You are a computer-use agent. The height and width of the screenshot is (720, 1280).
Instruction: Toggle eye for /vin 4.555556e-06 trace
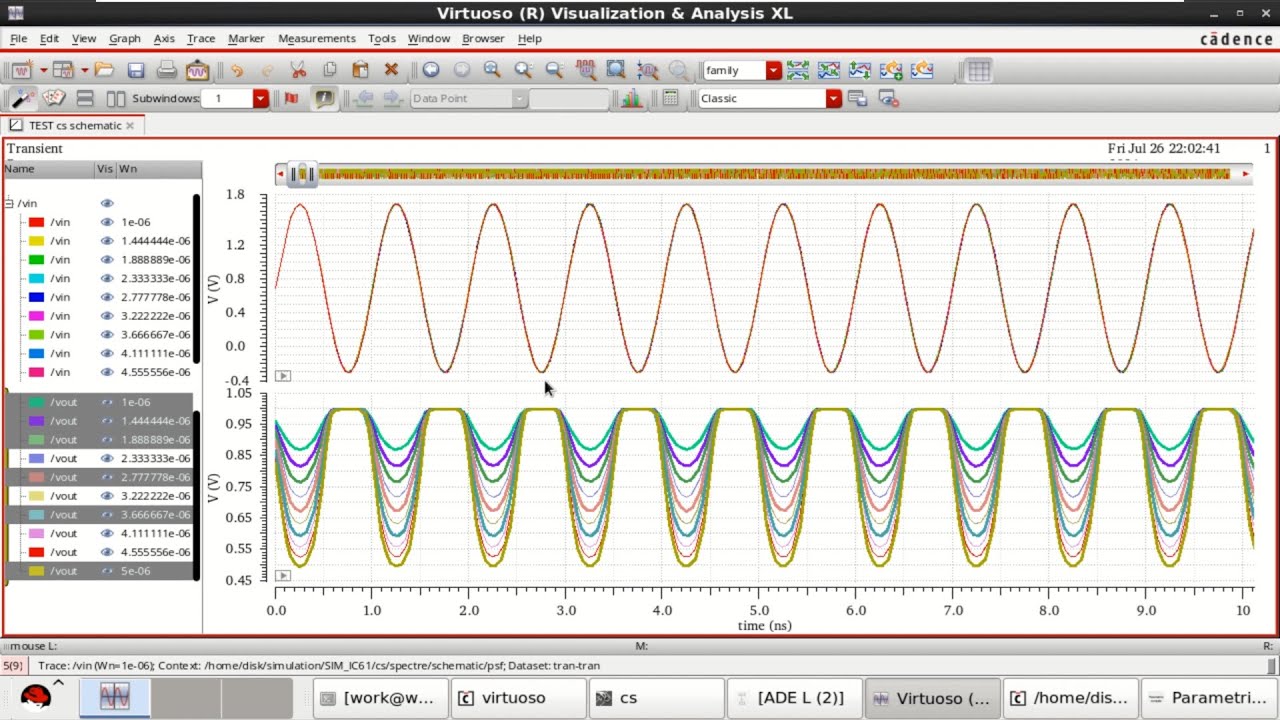[107, 372]
